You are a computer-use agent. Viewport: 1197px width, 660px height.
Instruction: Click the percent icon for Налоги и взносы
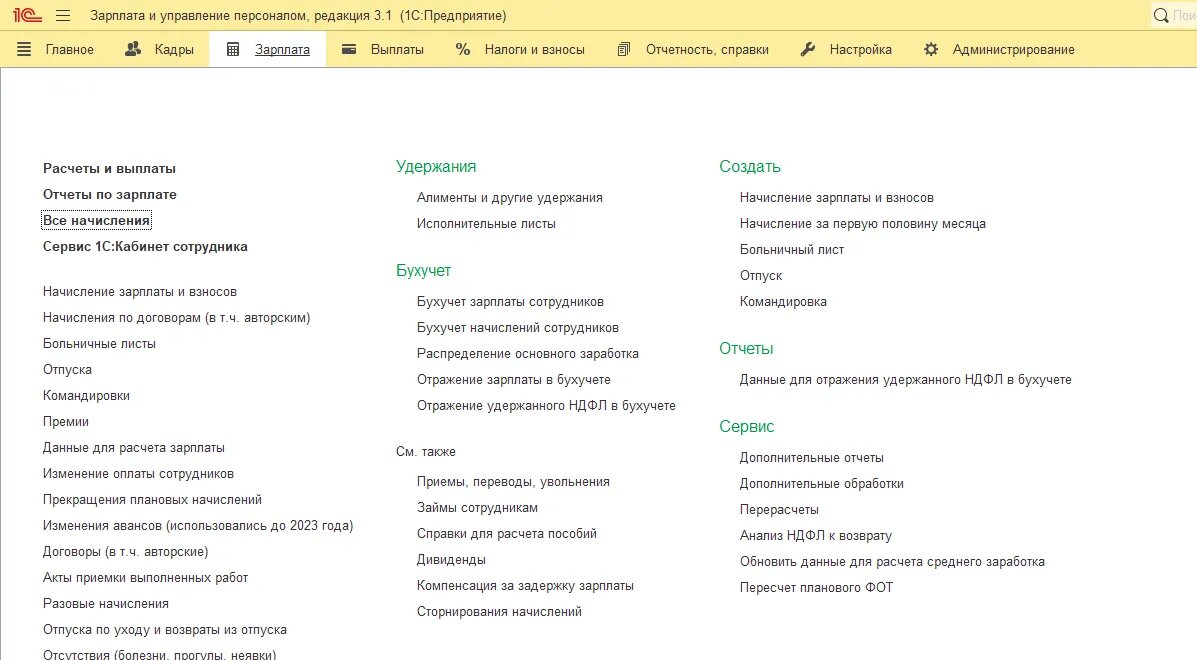(x=464, y=48)
